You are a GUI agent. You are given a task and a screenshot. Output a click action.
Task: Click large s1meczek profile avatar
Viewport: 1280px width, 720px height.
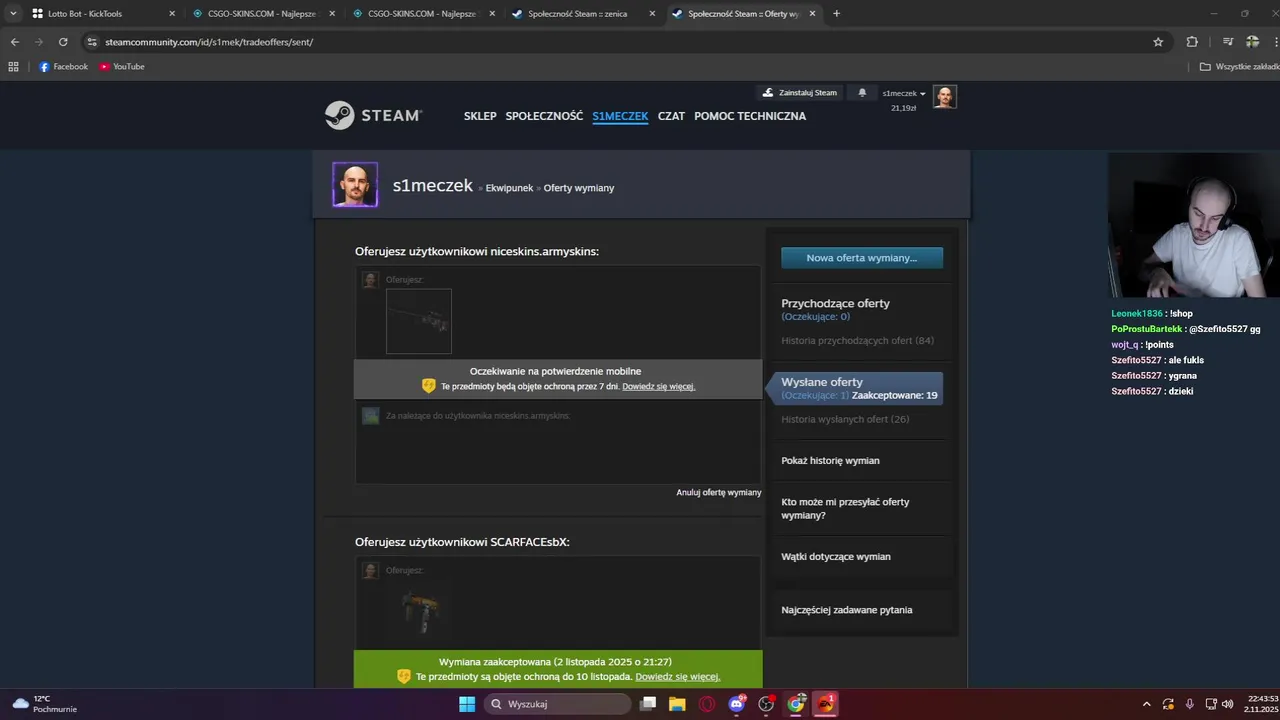pyautogui.click(x=355, y=184)
